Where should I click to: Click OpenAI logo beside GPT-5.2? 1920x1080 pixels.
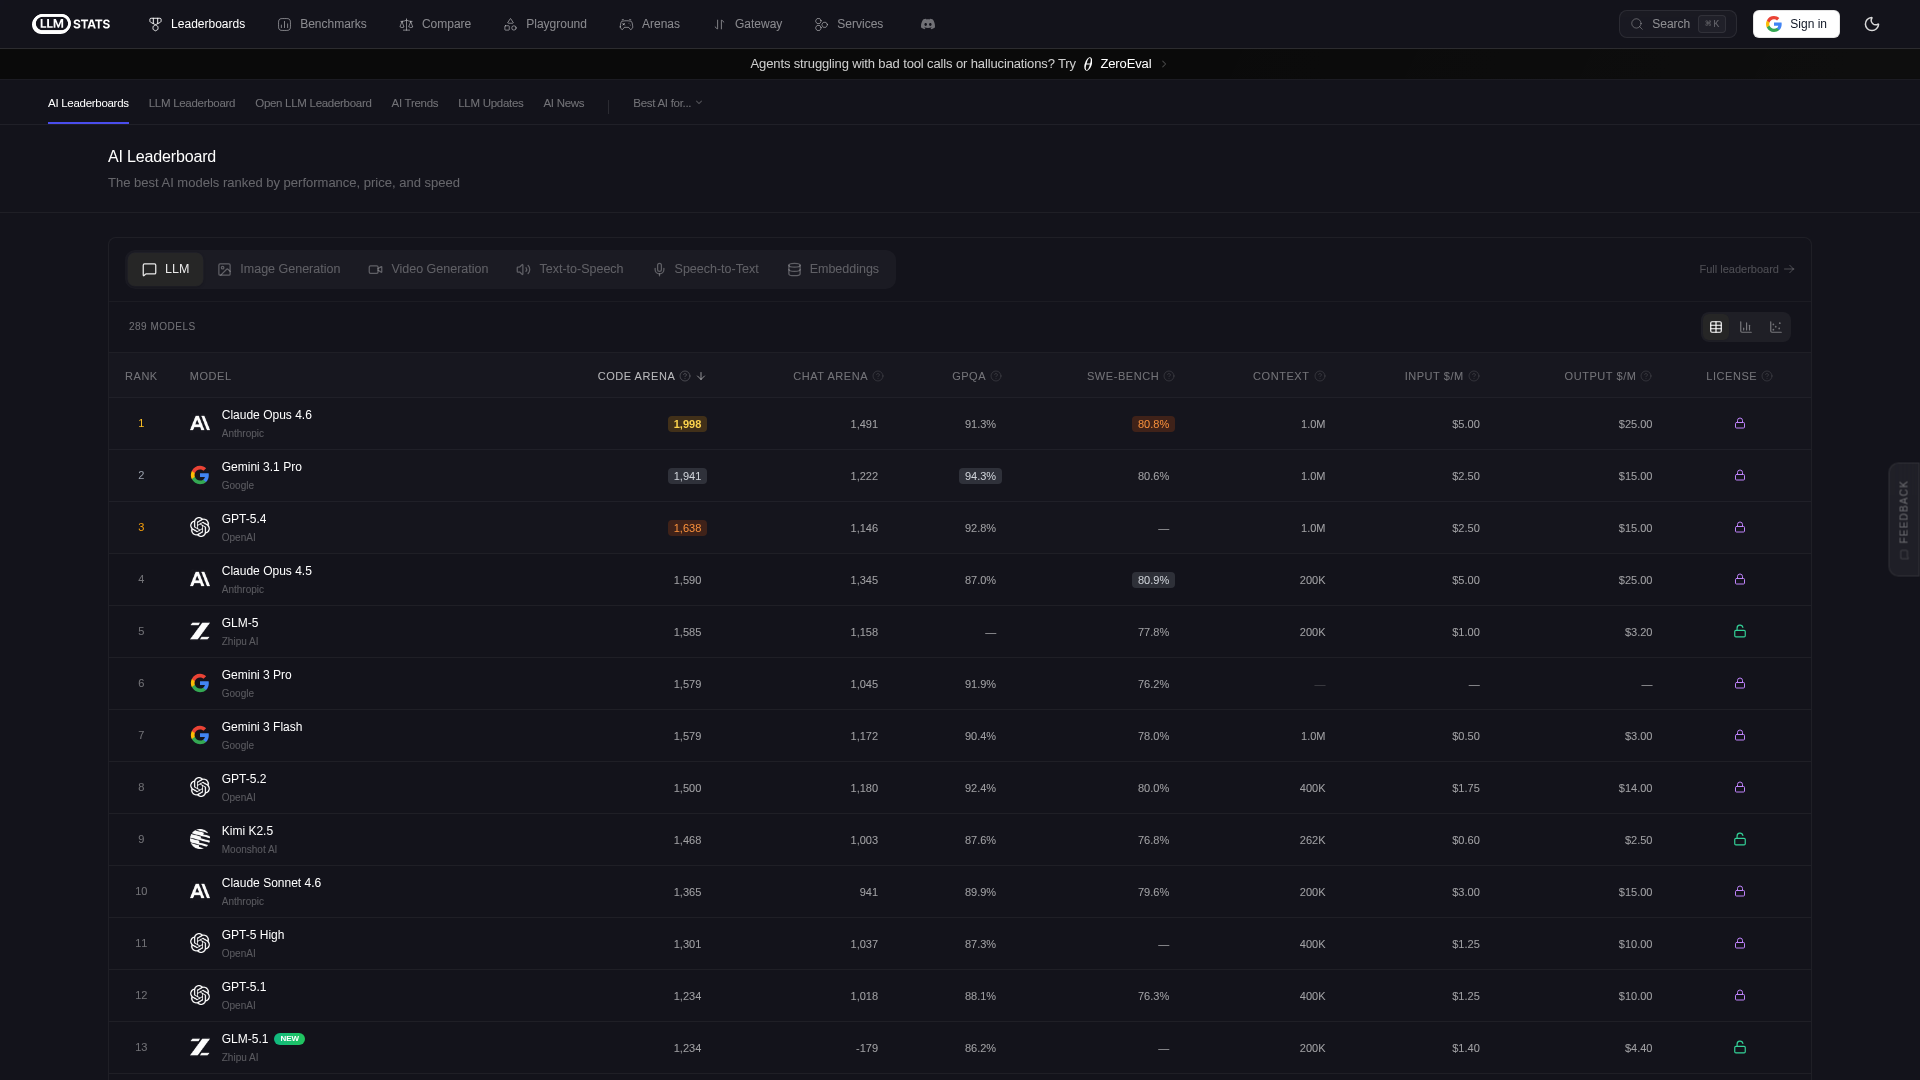[200, 787]
